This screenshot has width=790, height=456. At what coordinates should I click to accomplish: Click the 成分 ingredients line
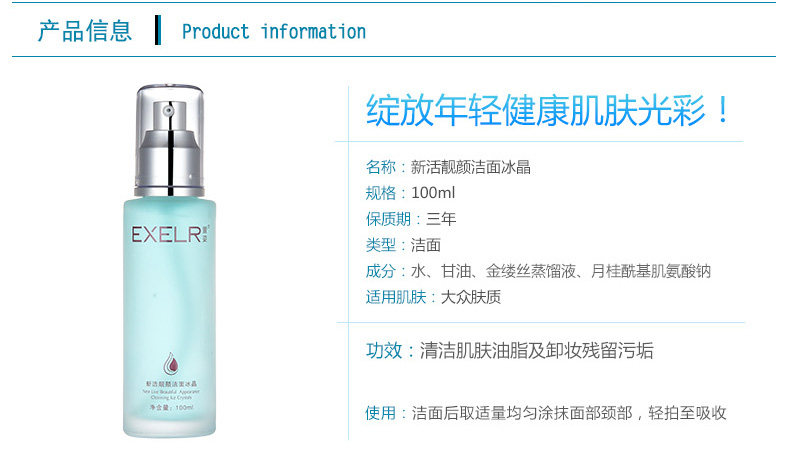click(x=538, y=272)
